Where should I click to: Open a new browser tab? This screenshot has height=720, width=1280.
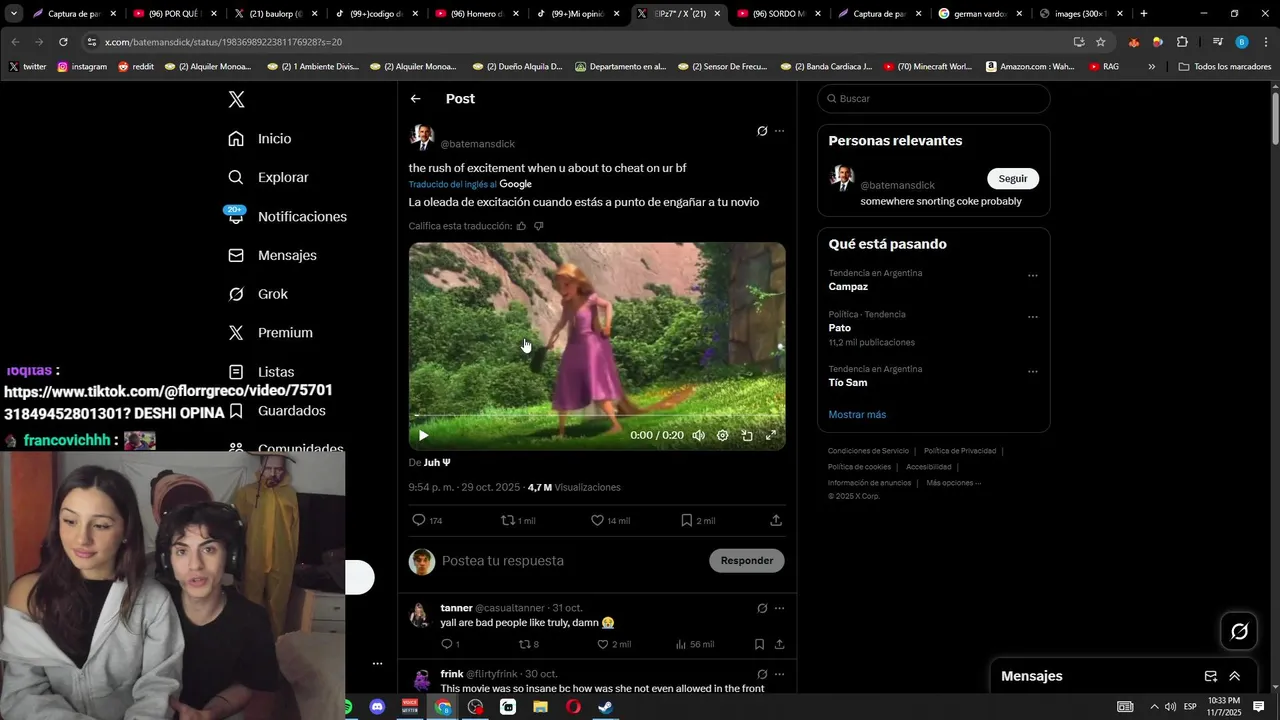pyautogui.click(x=1144, y=14)
